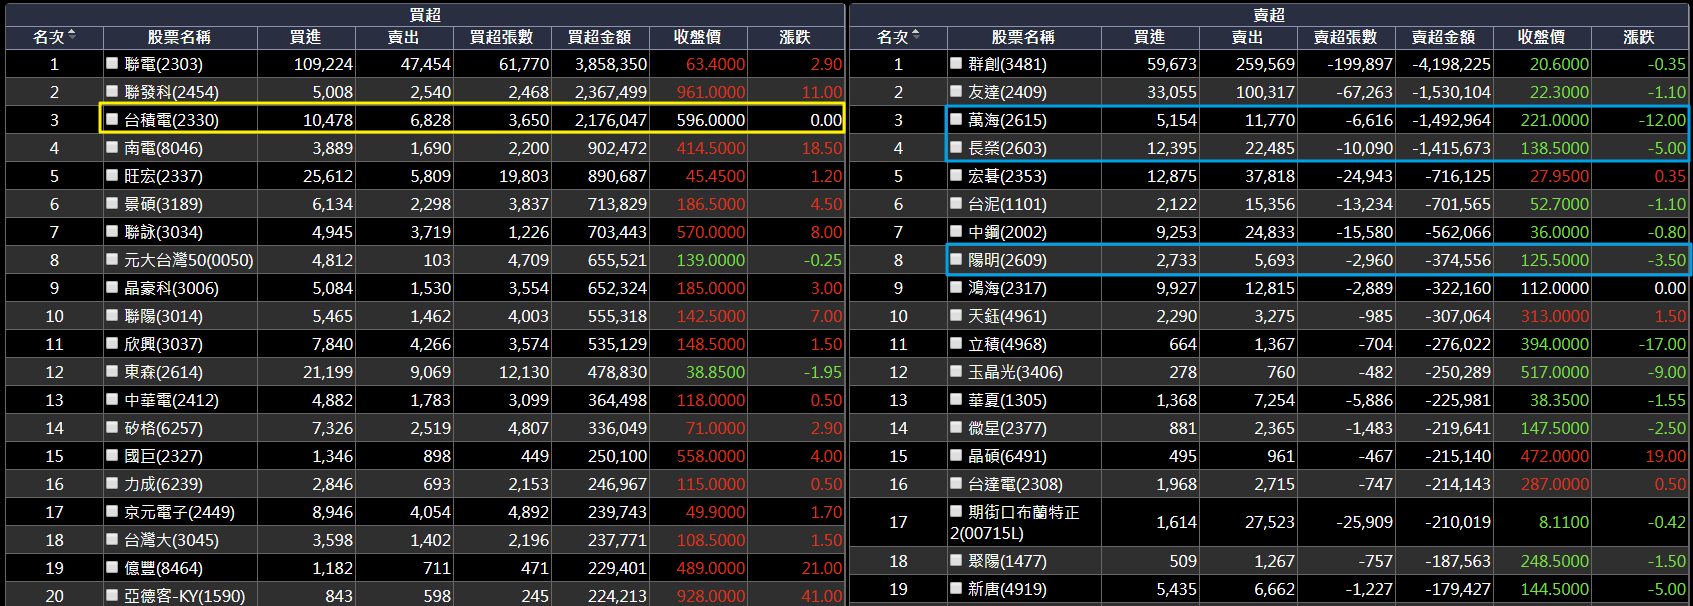Click the 買進 header in 買超 table
The width and height of the screenshot is (1693, 606).
305,37
